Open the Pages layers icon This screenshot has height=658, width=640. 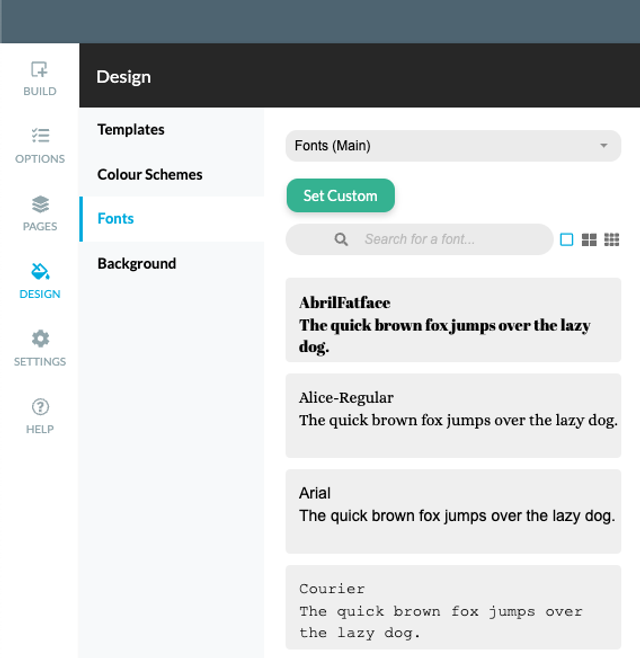point(40,204)
